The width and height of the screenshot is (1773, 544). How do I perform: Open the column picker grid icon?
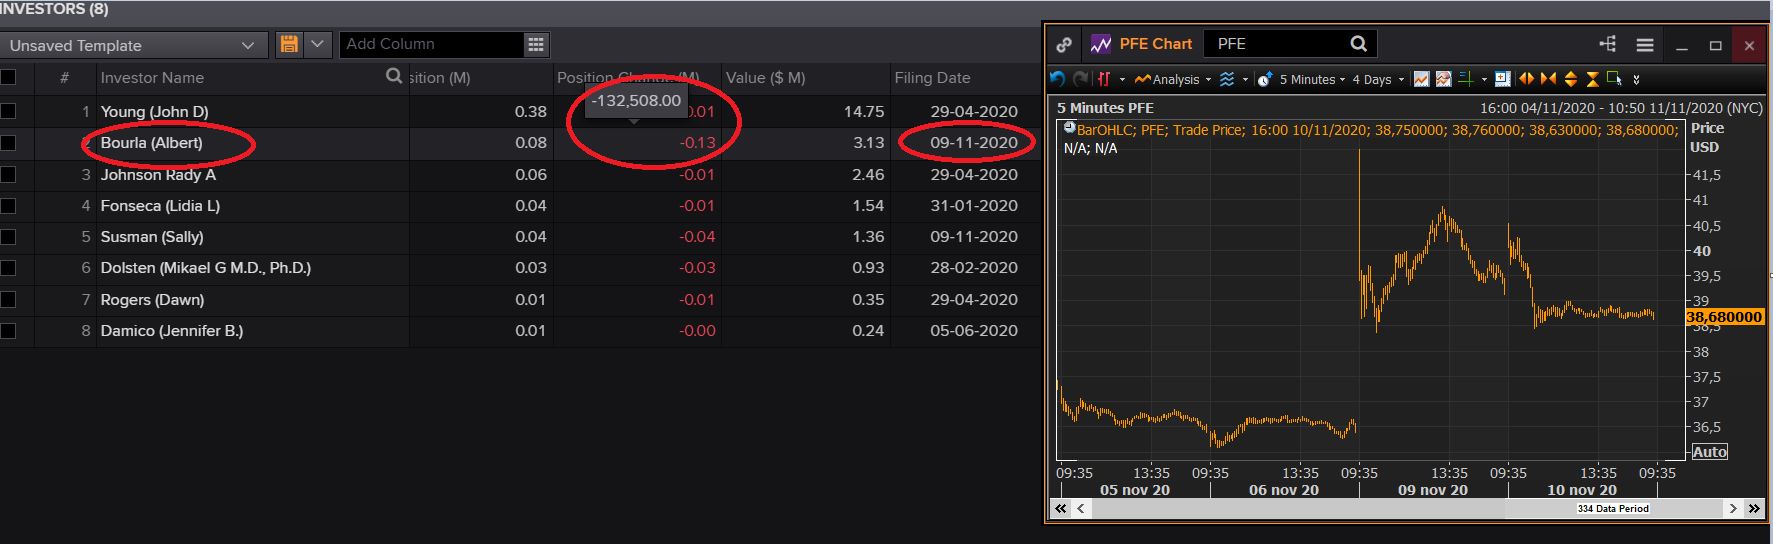536,44
